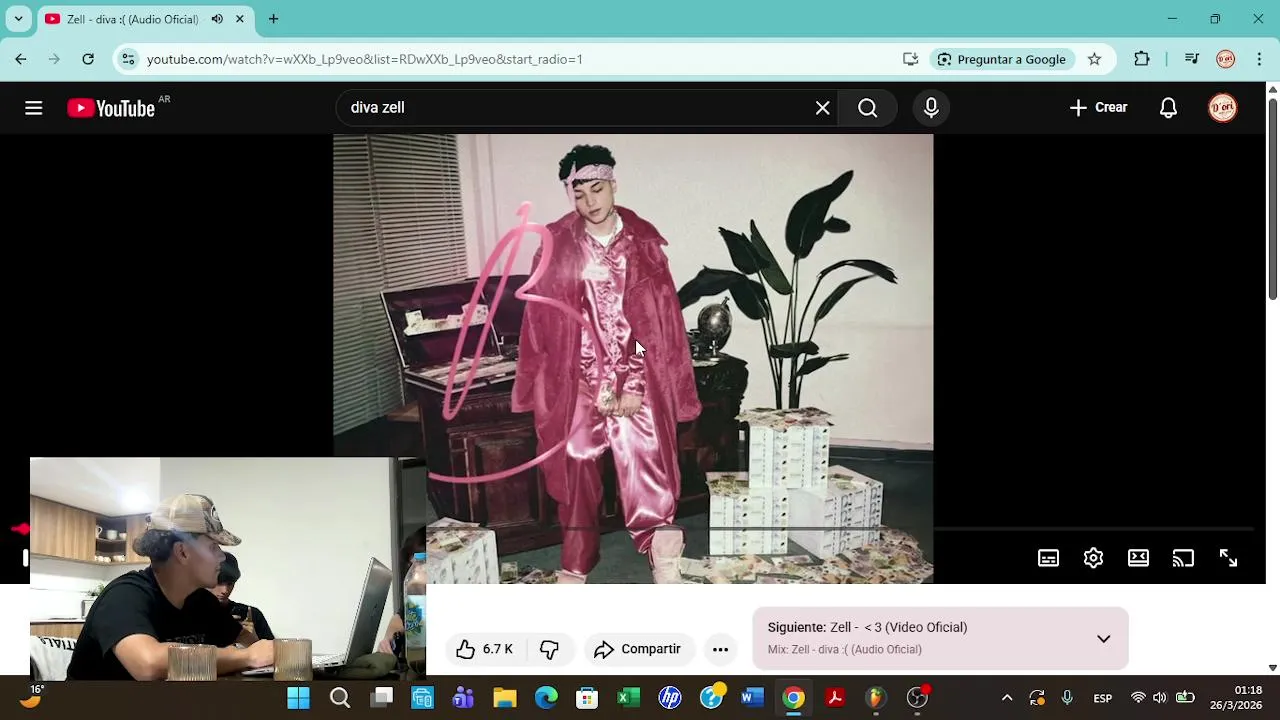Toggle subtitles on the player
The height and width of the screenshot is (720, 1280).
(x=1048, y=558)
